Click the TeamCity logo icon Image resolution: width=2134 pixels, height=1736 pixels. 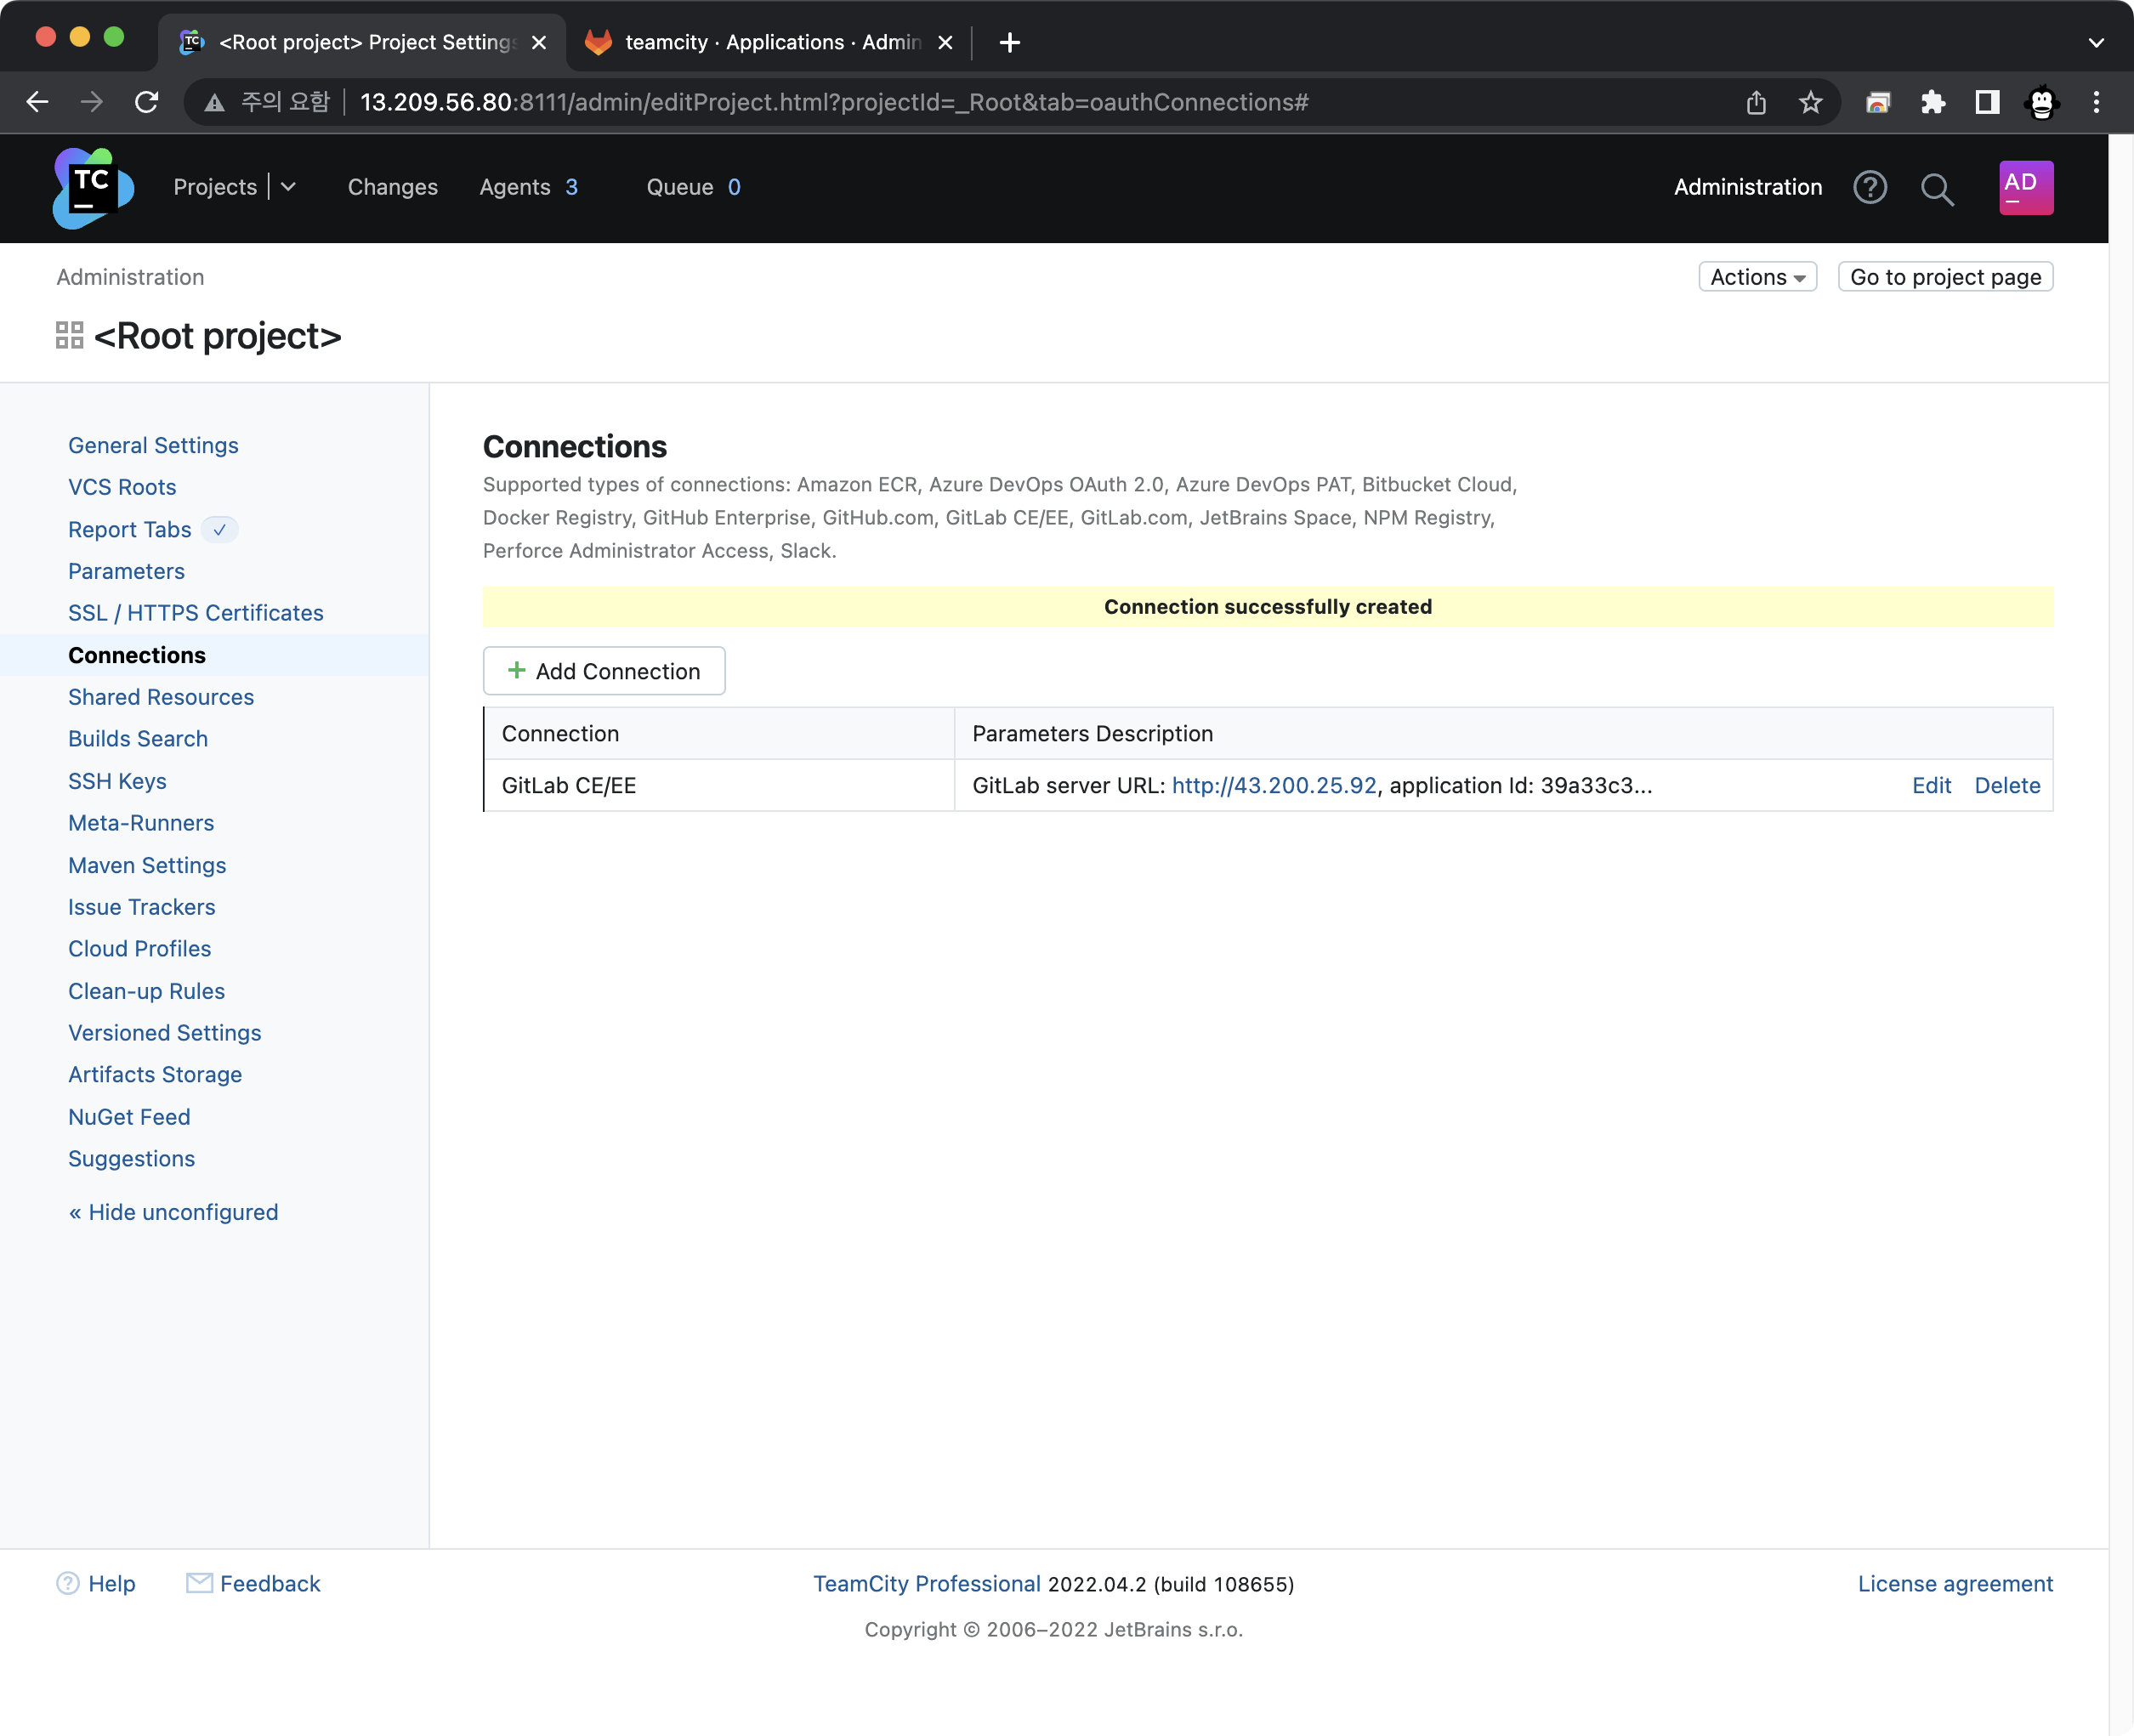tap(93, 188)
